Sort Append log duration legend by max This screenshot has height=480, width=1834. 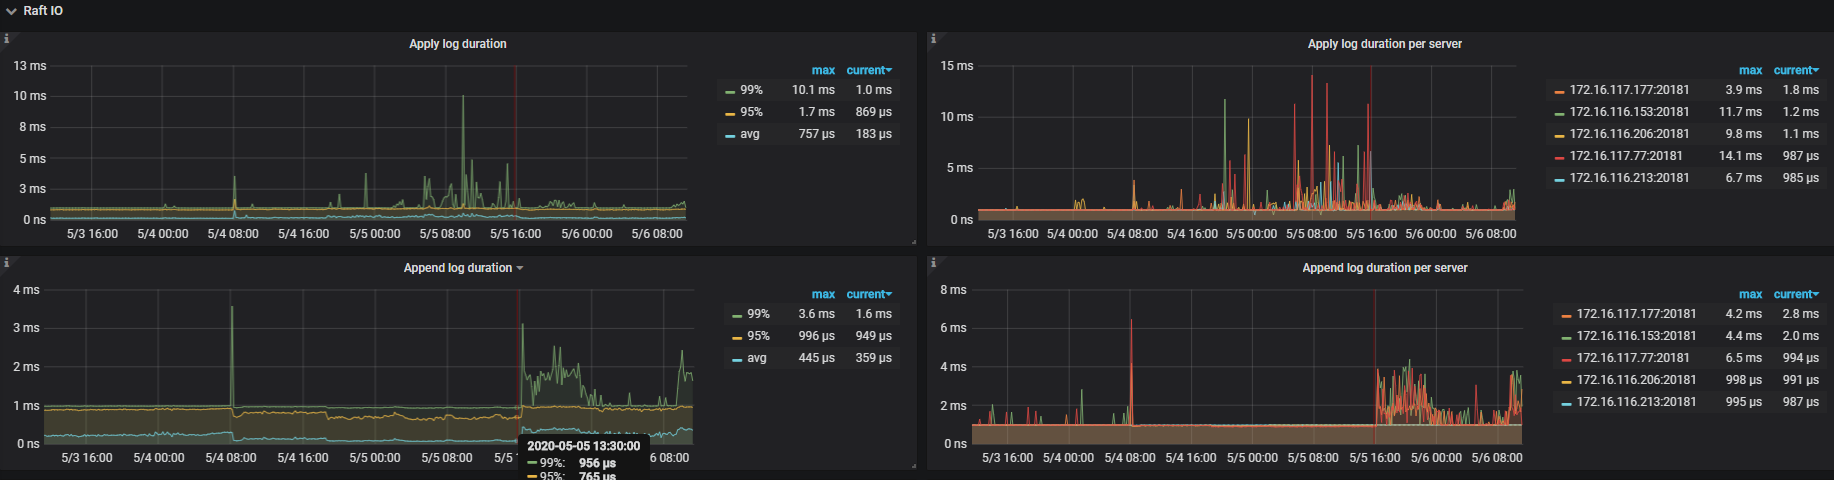tap(823, 294)
